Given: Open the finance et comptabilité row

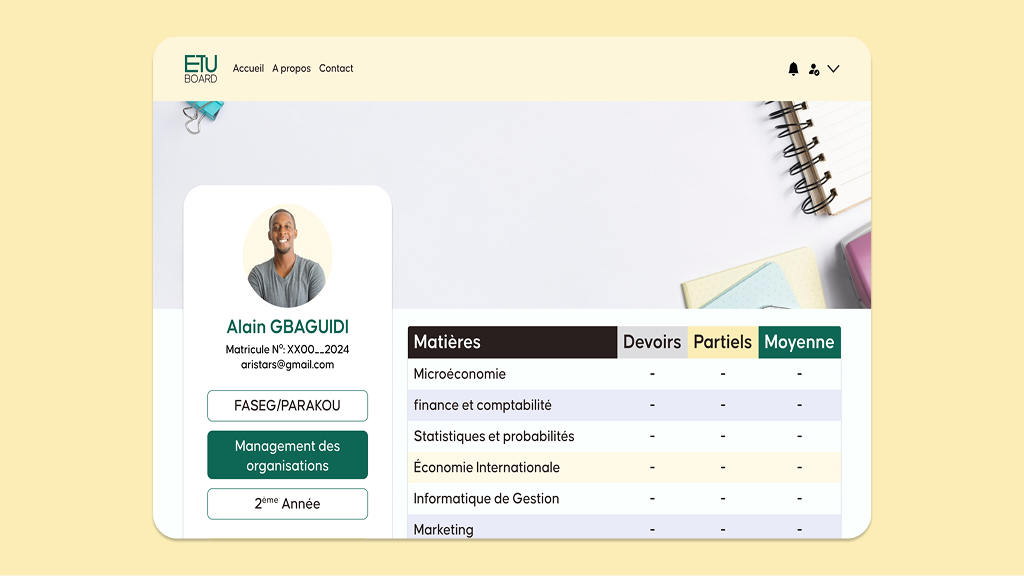Looking at the screenshot, I should [x=624, y=406].
